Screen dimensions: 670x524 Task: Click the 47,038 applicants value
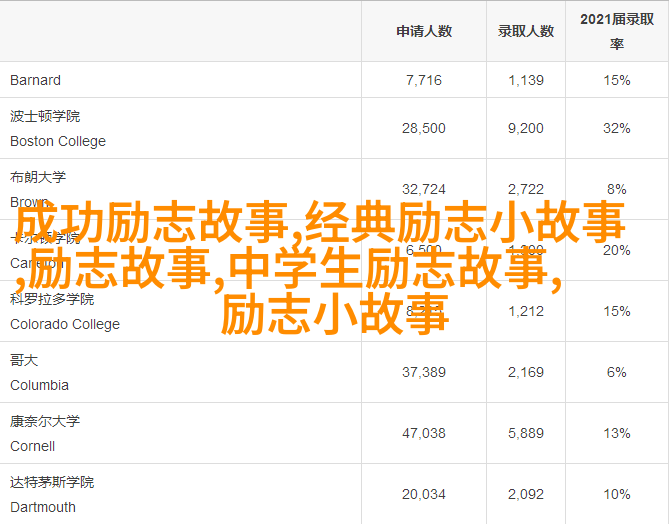click(424, 433)
